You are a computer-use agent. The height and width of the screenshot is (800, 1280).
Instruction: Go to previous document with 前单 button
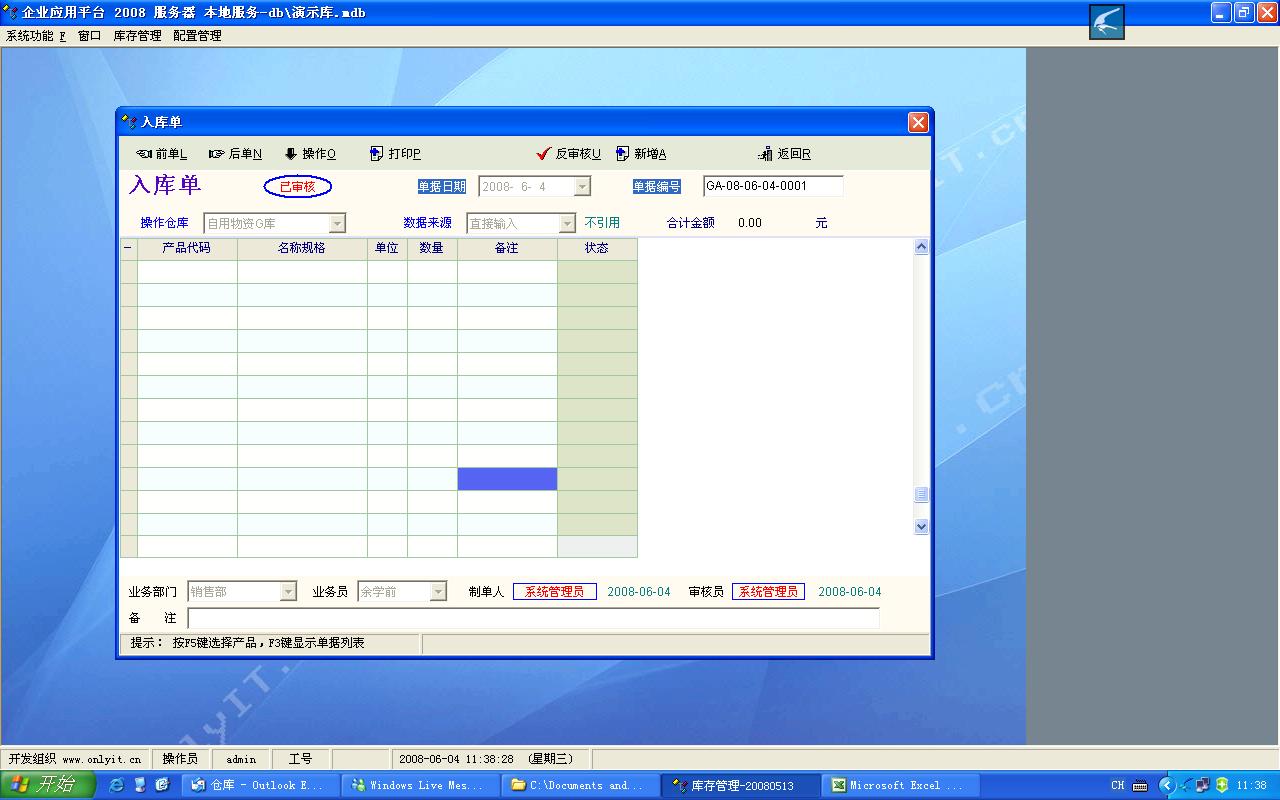click(x=162, y=154)
